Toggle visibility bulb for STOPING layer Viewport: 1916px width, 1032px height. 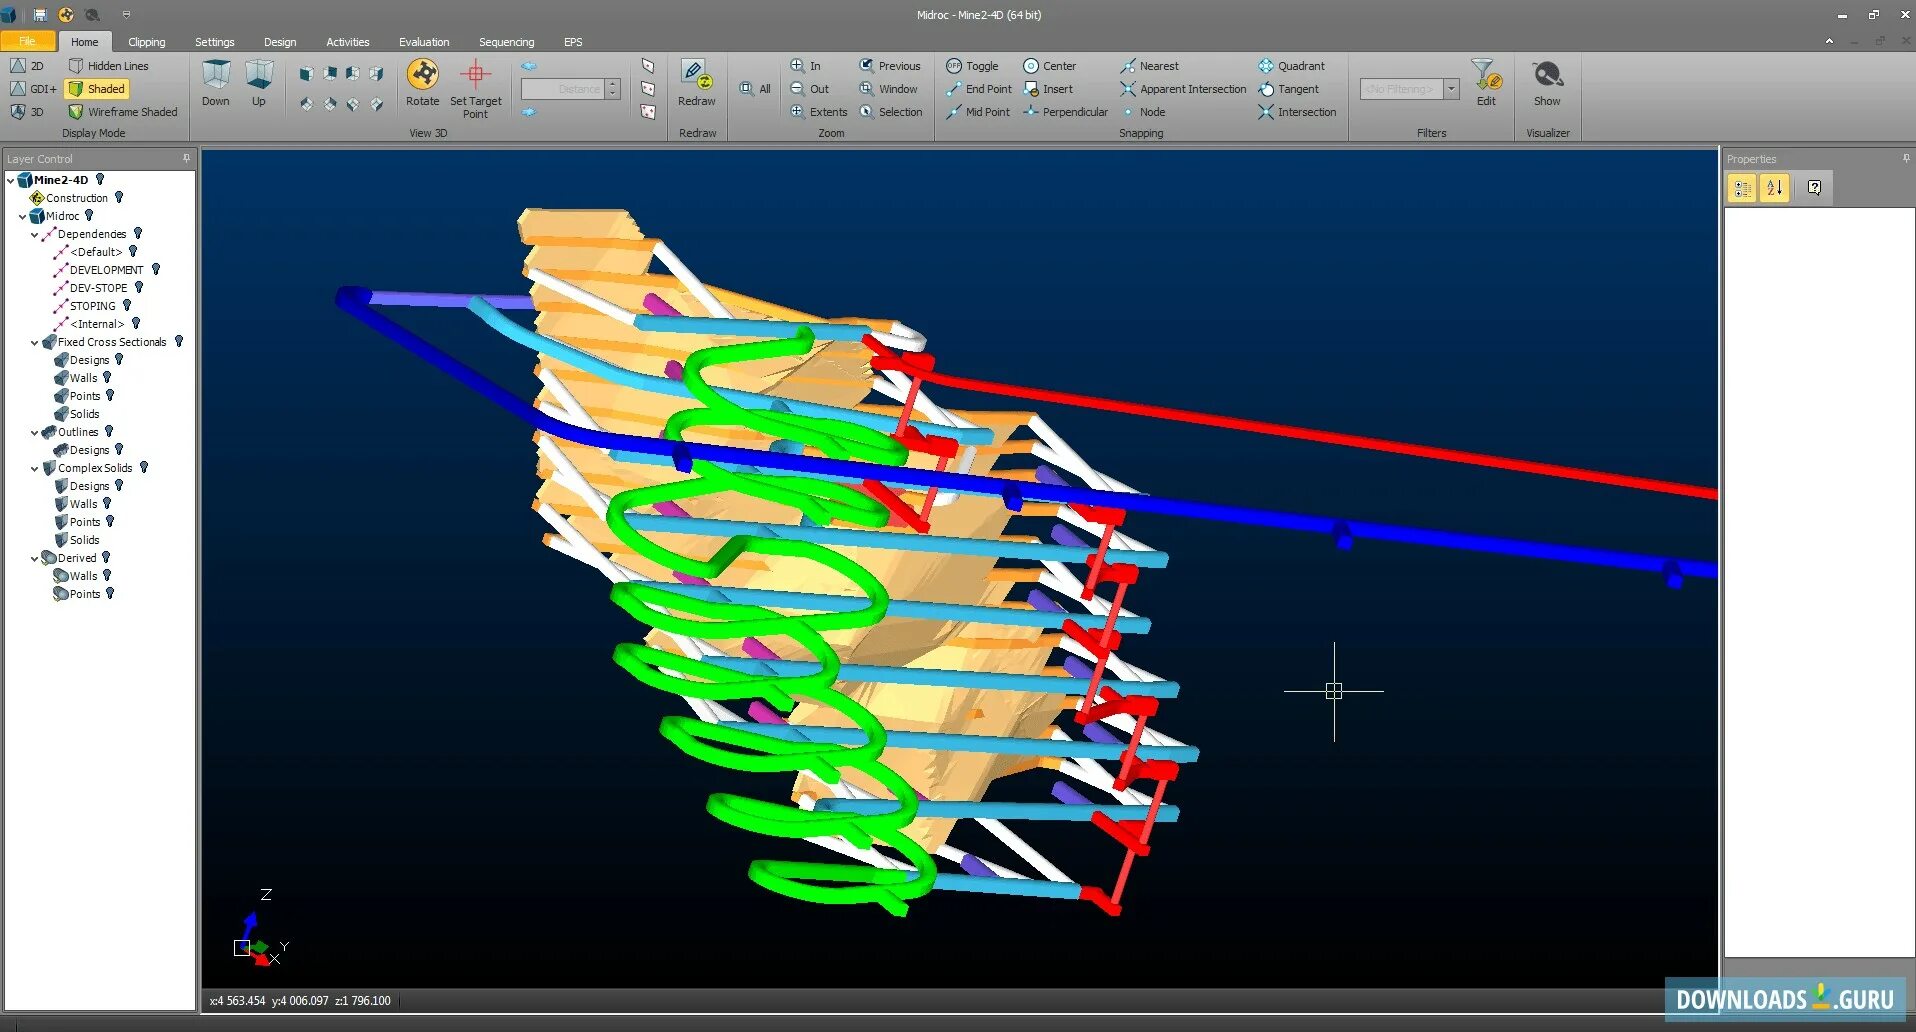[127, 306]
